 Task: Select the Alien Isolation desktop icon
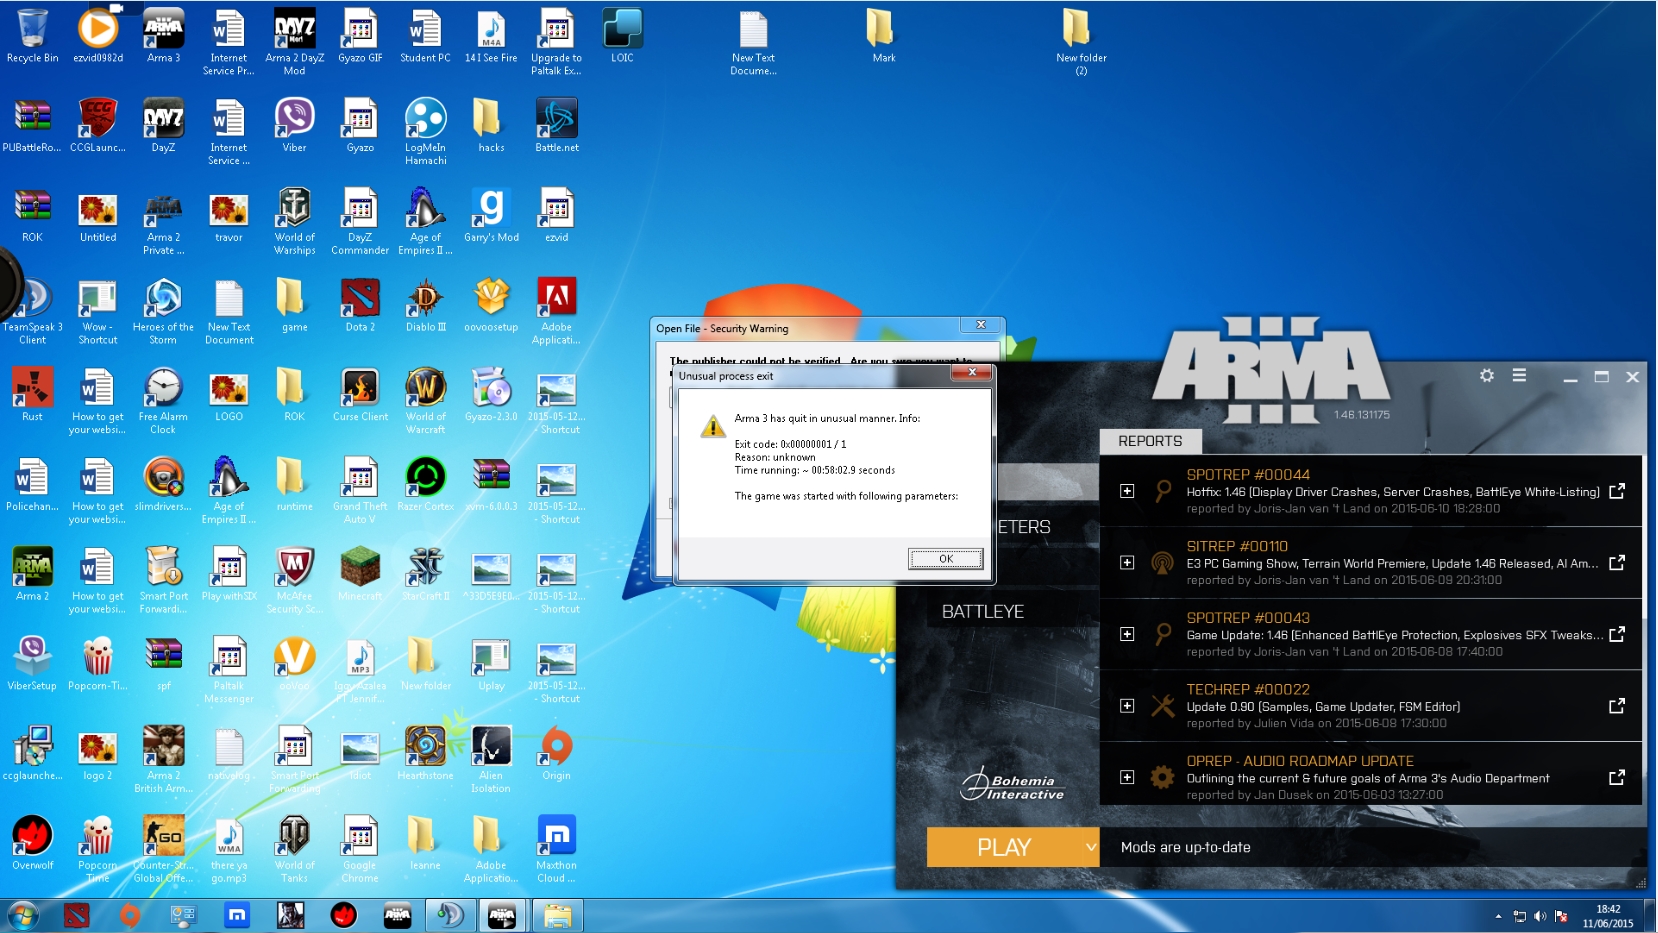(491, 759)
